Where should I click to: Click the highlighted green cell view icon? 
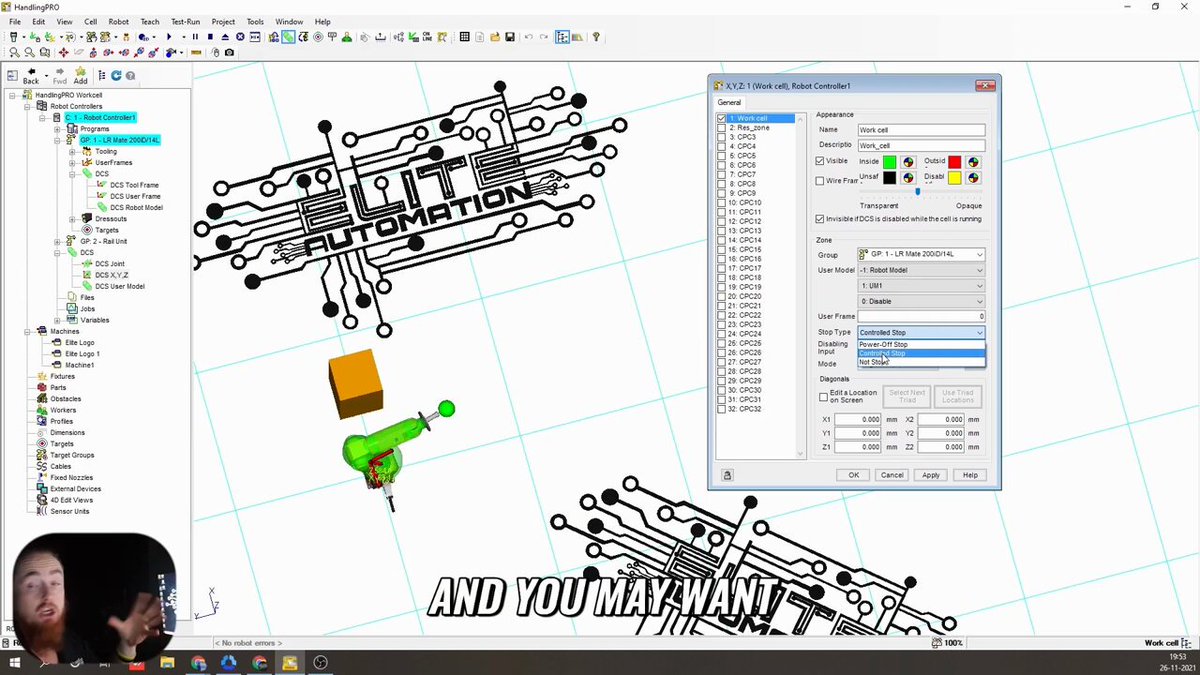tap(287, 37)
